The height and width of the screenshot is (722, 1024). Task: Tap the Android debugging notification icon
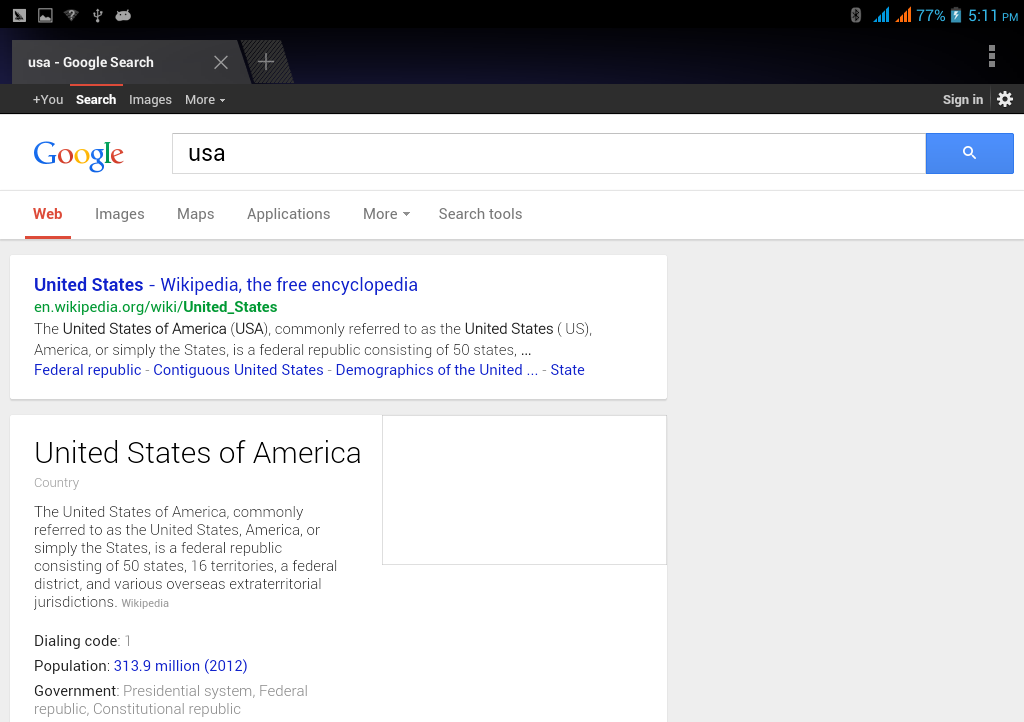[123, 15]
